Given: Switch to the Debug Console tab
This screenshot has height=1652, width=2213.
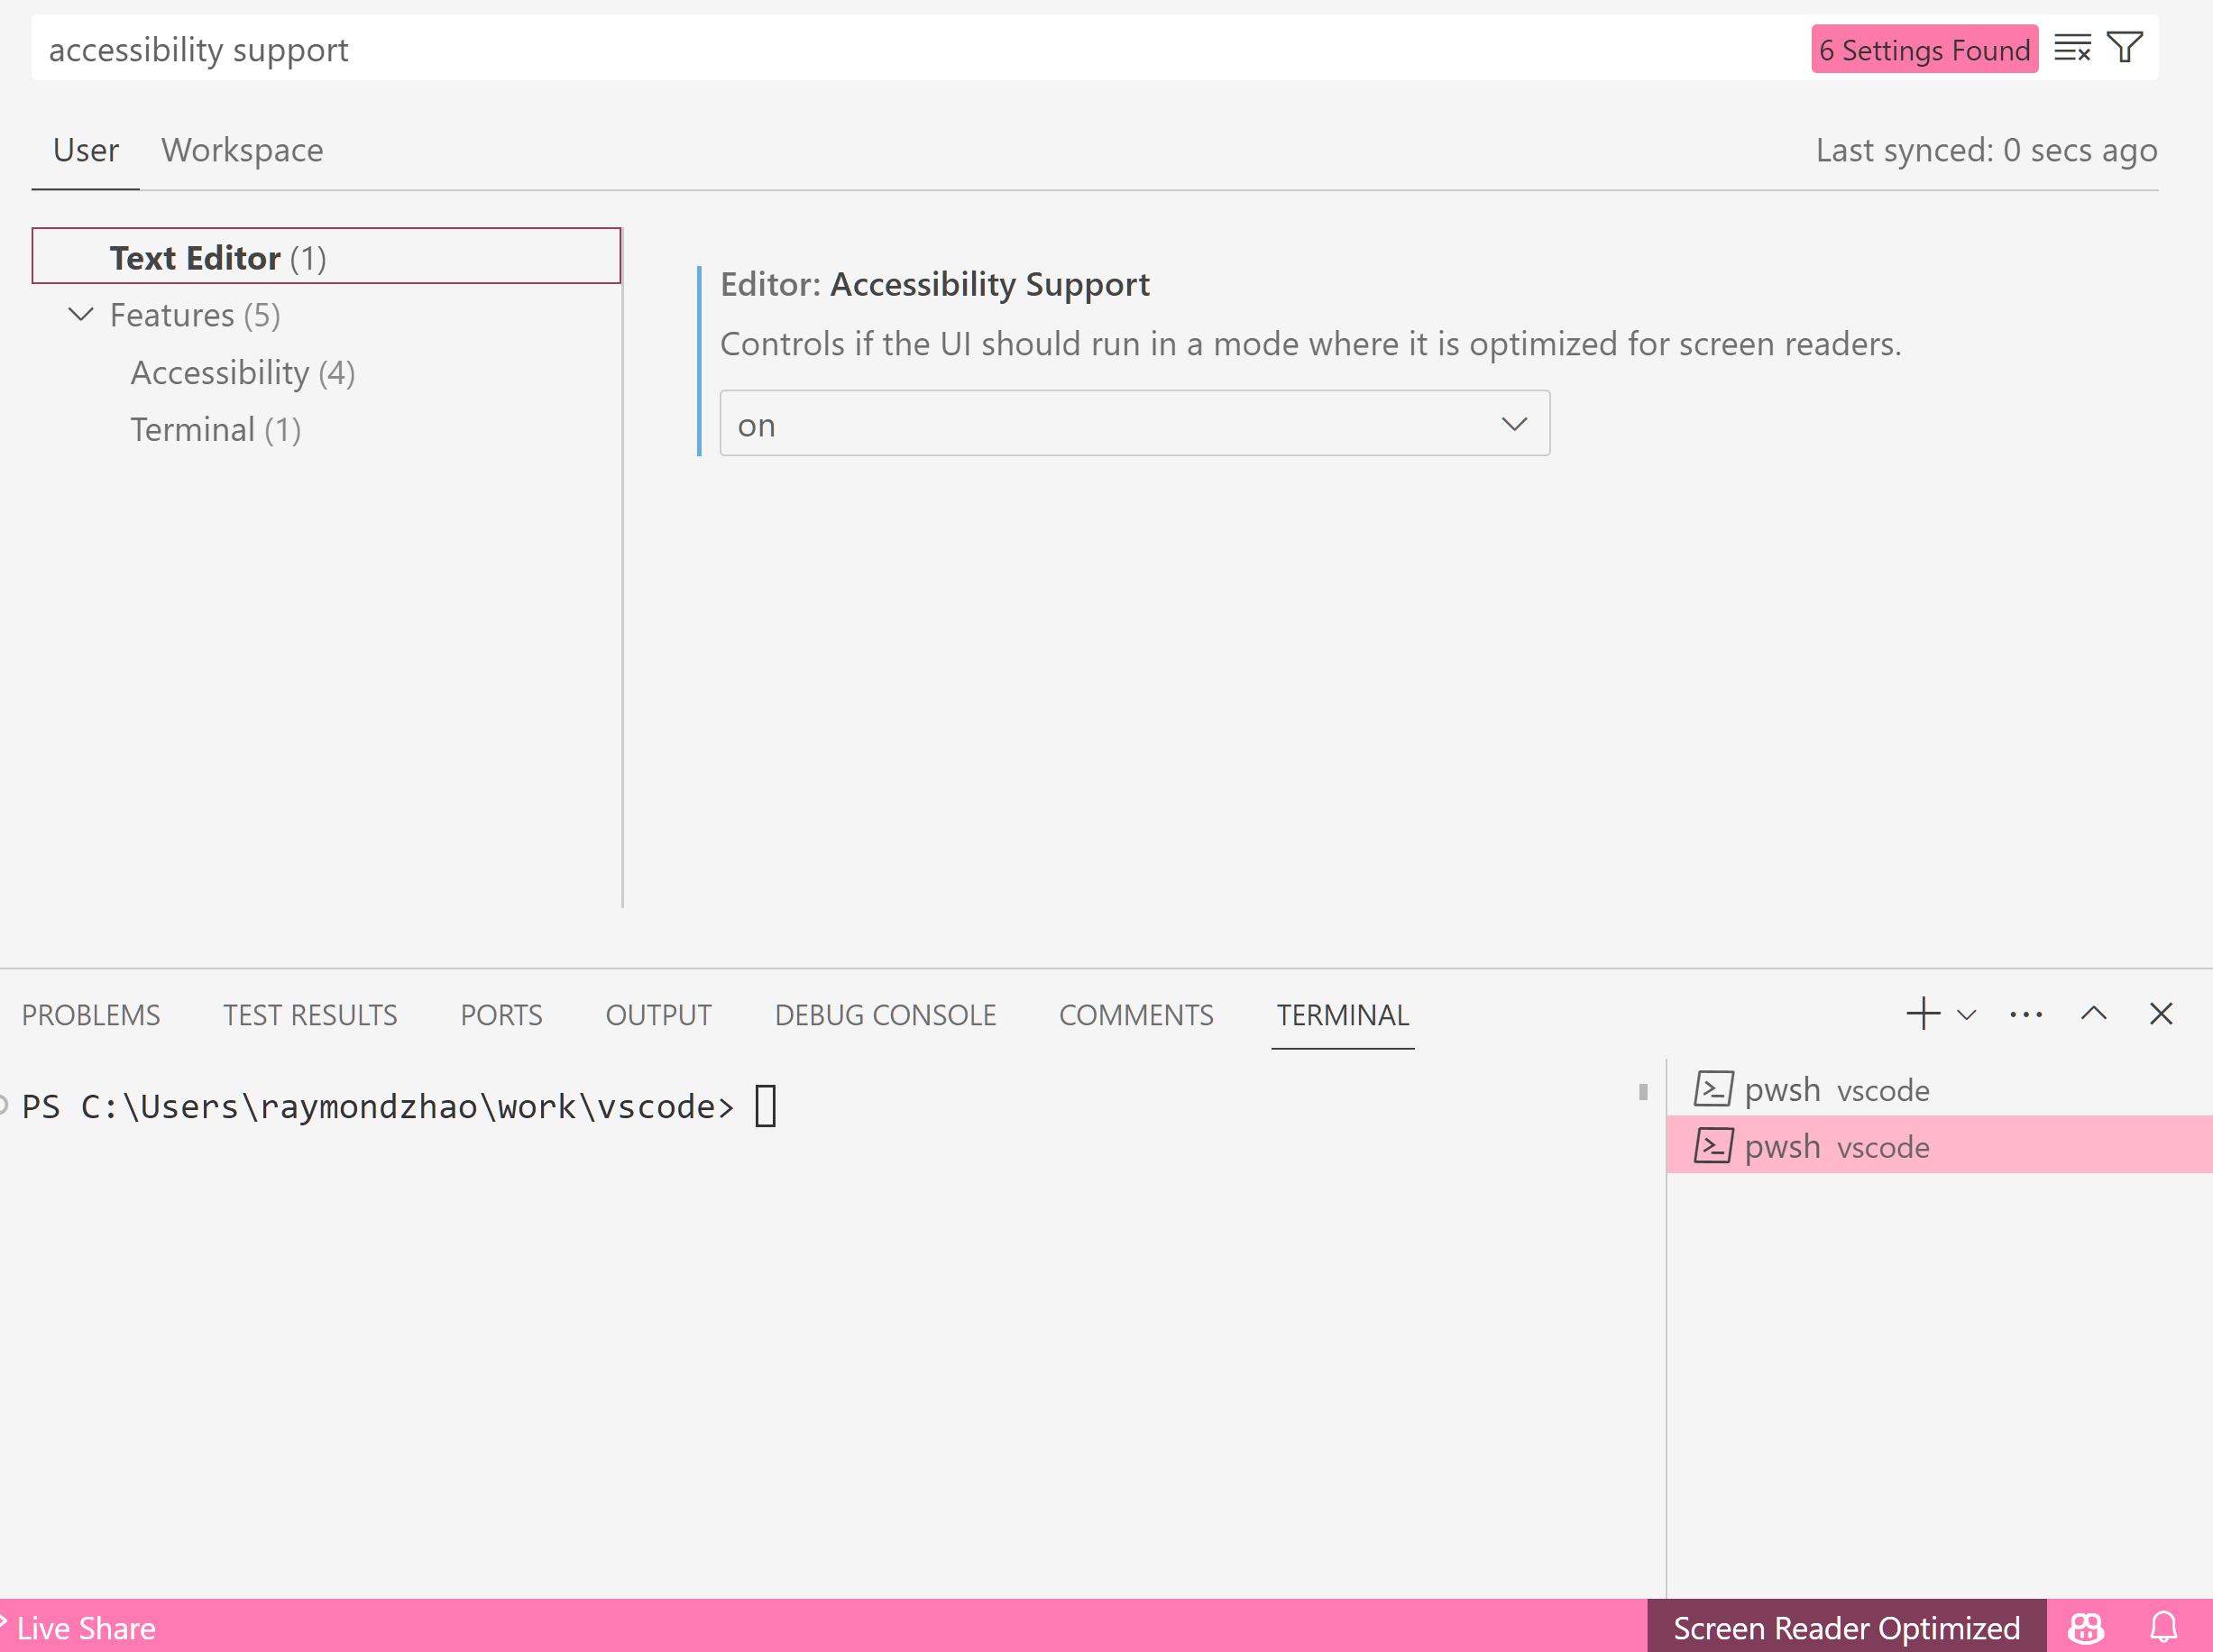Looking at the screenshot, I should pyautogui.click(x=885, y=1015).
